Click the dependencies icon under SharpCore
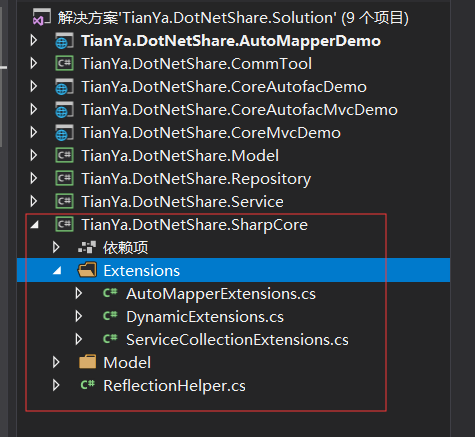Screen dimensions: 475x437 tap(87, 247)
